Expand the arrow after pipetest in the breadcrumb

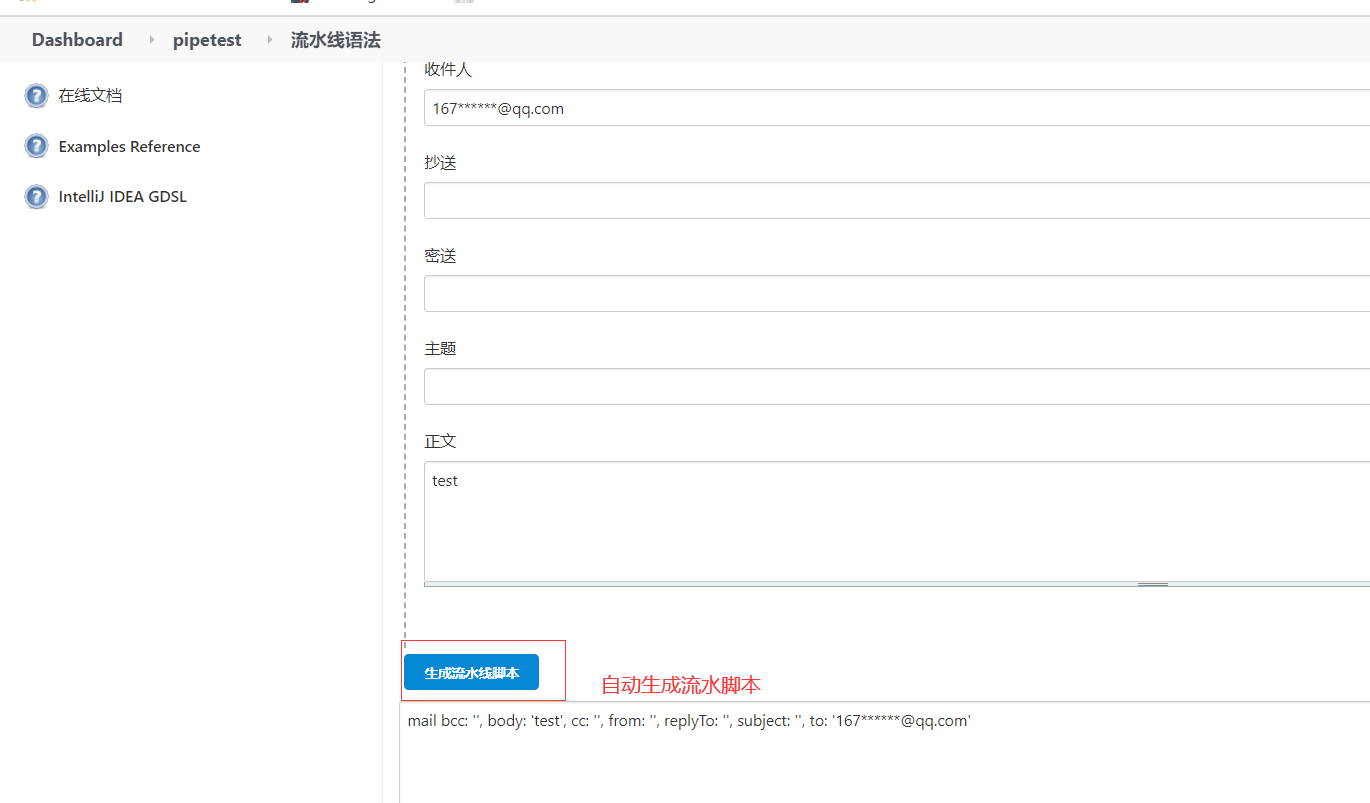click(270, 40)
